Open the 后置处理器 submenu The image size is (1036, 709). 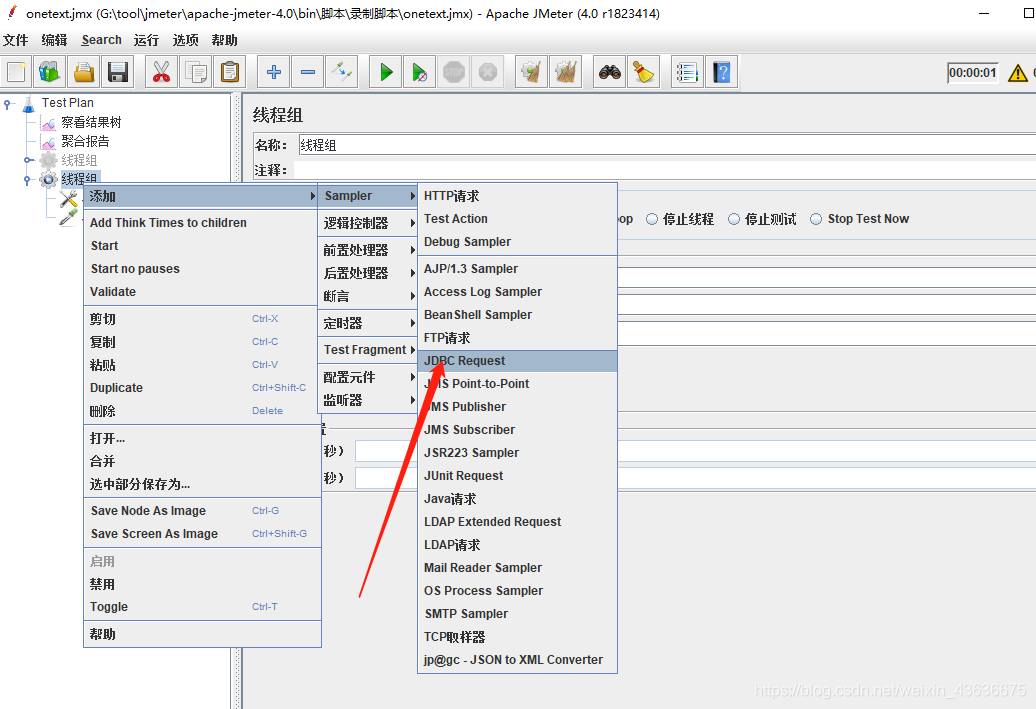367,273
